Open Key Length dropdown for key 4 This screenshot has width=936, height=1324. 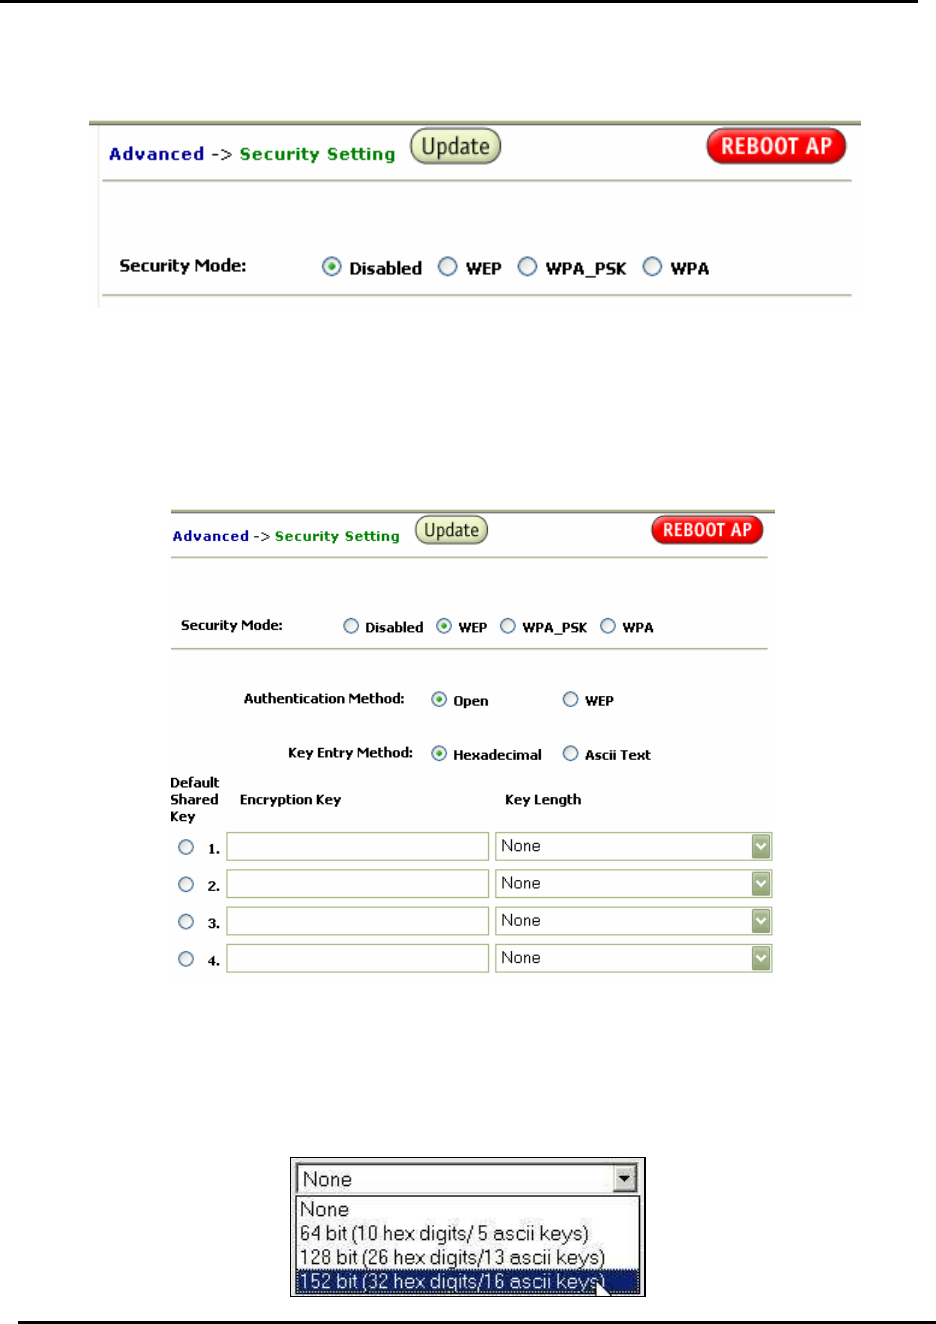[x=634, y=958]
